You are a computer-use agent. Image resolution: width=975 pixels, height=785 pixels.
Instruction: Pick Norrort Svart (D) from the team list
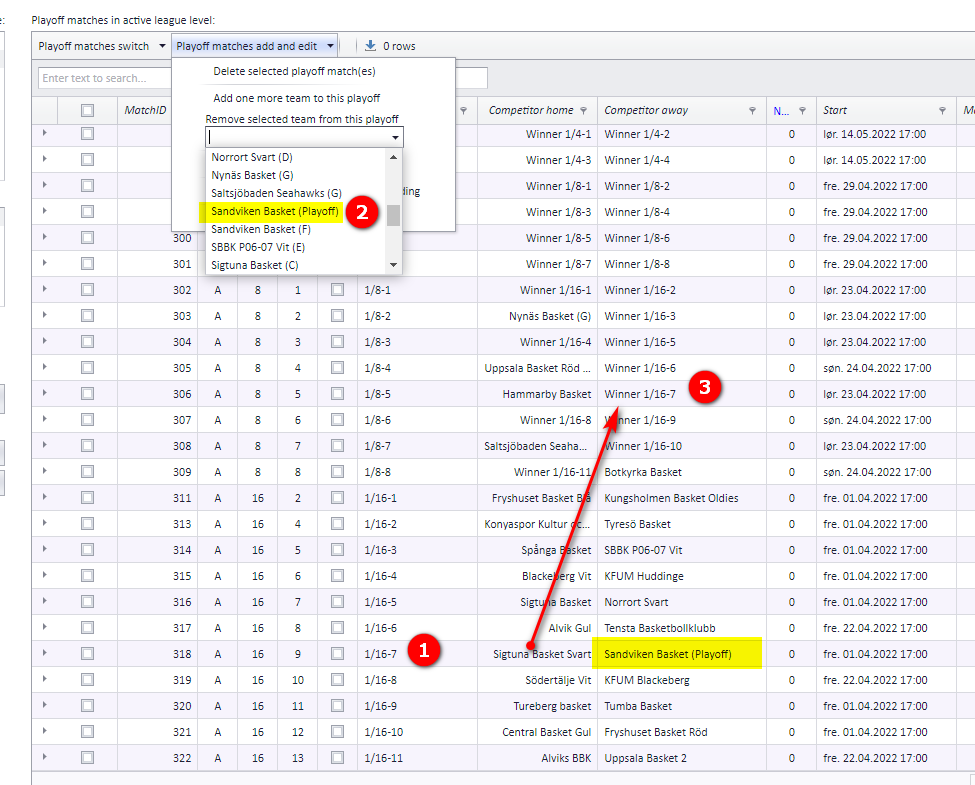click(x=252, y=157)
